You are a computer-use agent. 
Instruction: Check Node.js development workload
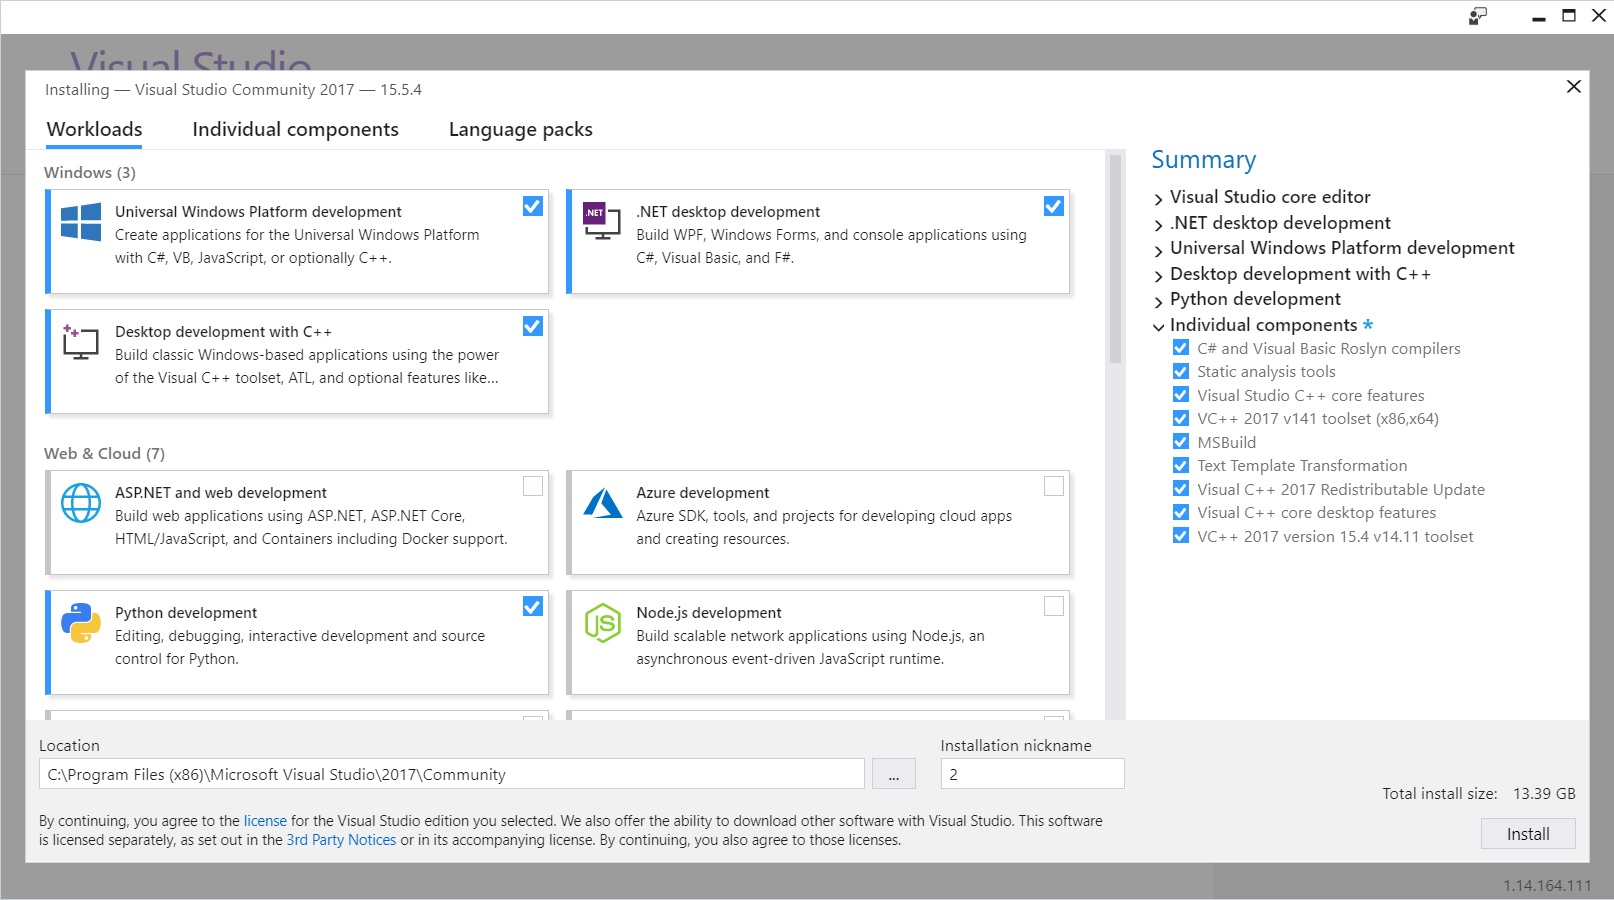(x=1054, y=606)
